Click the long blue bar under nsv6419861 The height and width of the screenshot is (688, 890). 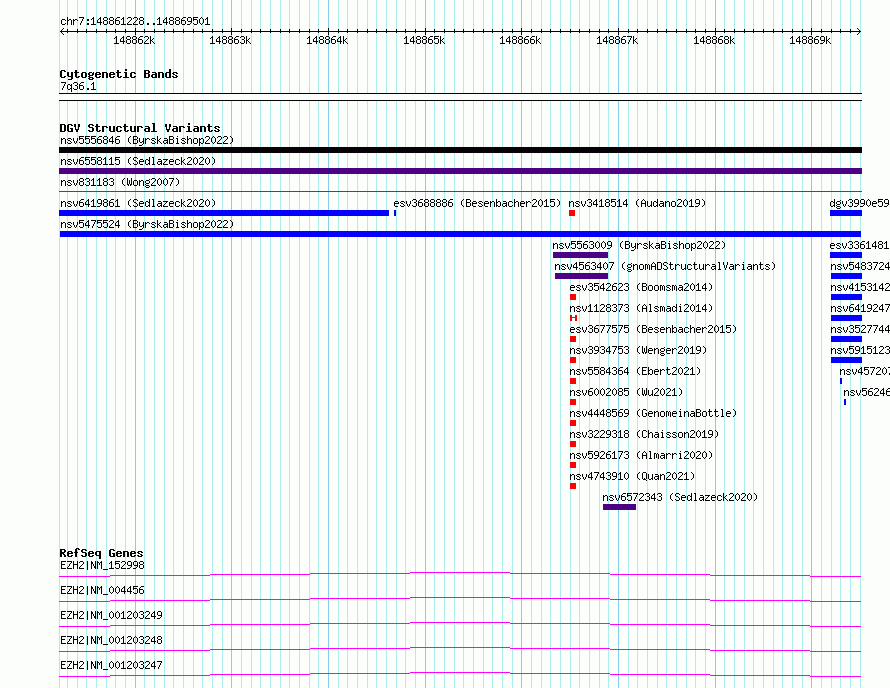pos(224,213)
